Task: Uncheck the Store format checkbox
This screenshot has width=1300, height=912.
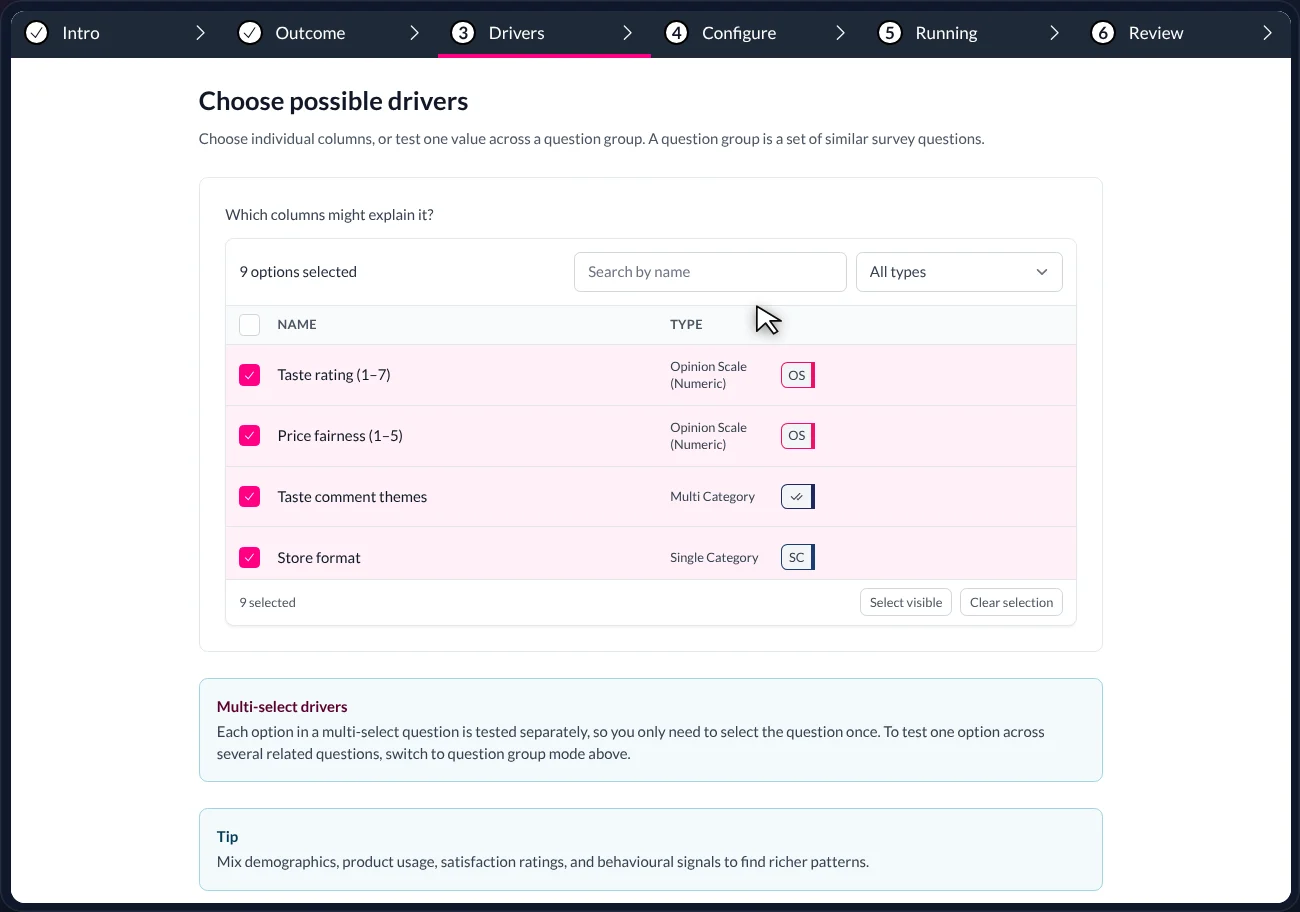Action: [x=250, y=558]
